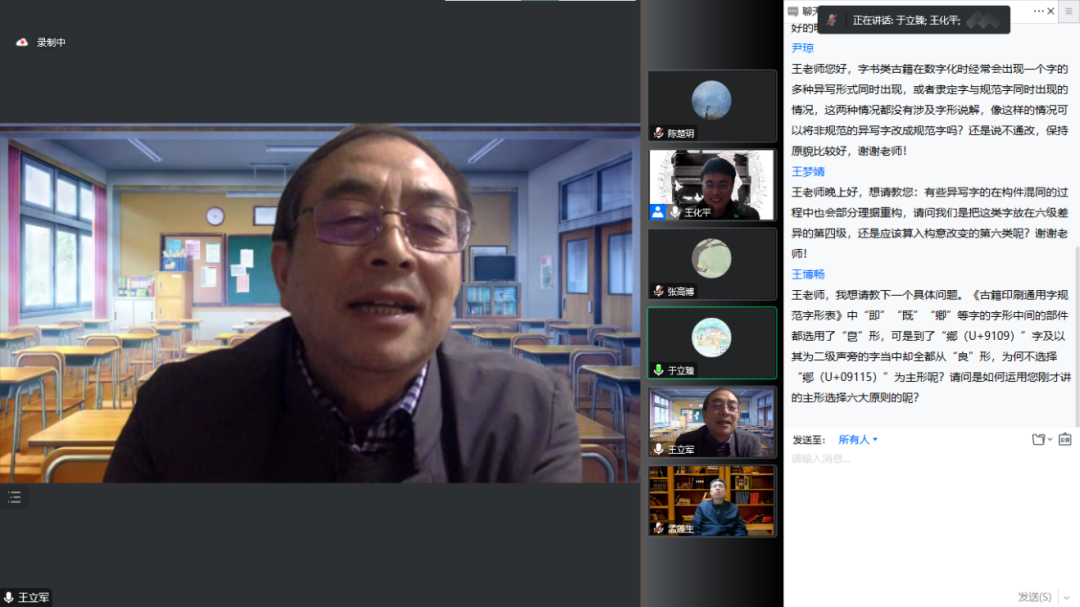Click the muted microphone icon in the speaking banner
The image size is (1080, 607).
[831, 20]
